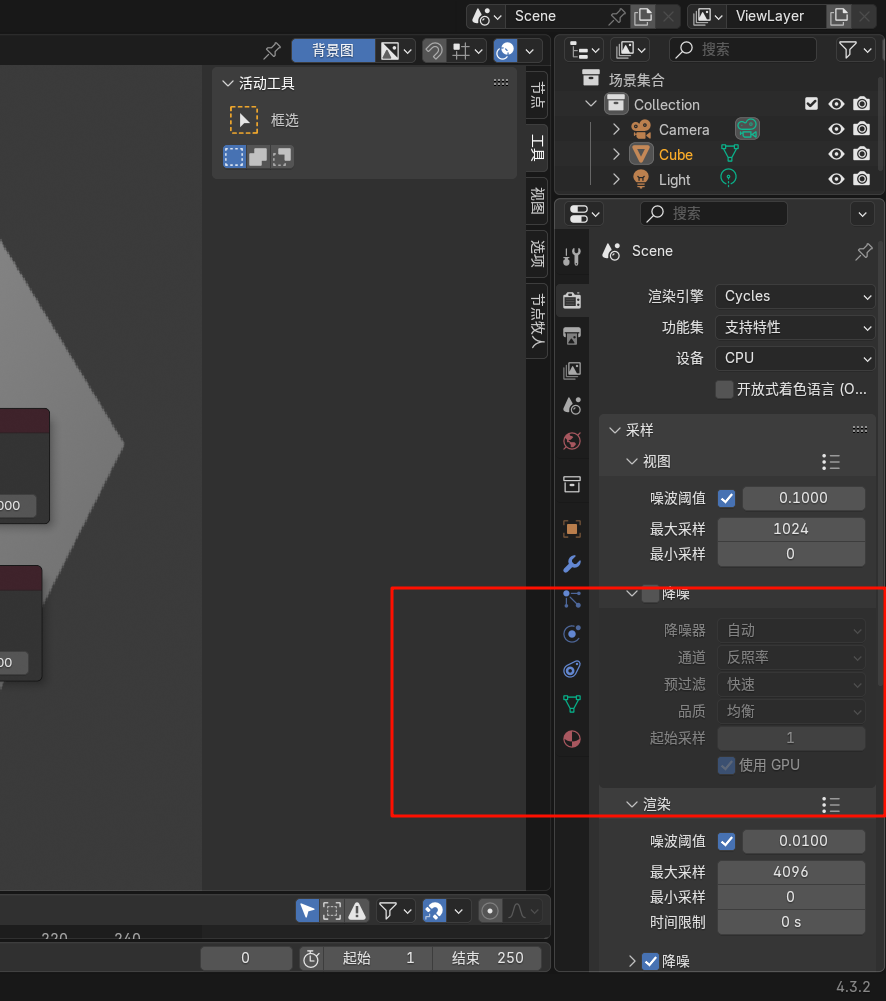Open the Material properties tab icon

tap(572, 739)
